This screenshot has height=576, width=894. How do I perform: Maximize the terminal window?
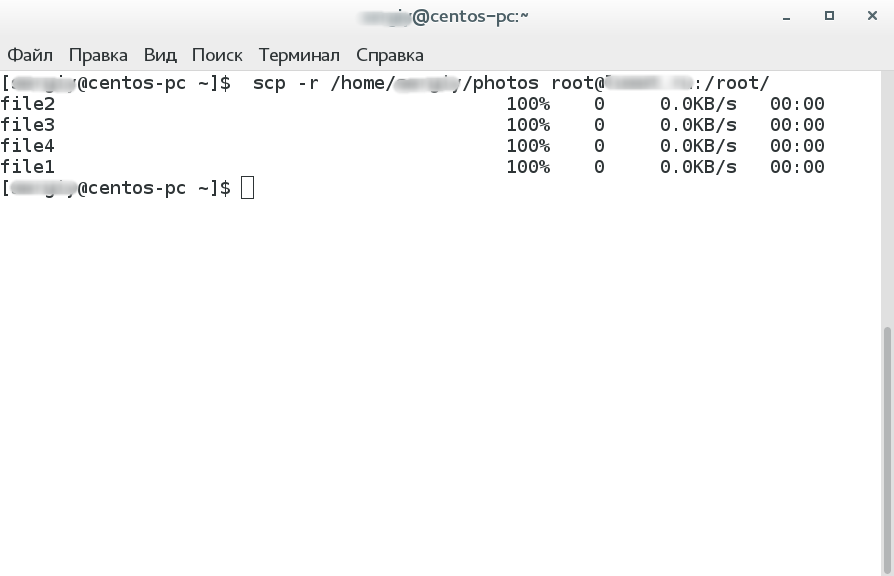coord(829,17)
